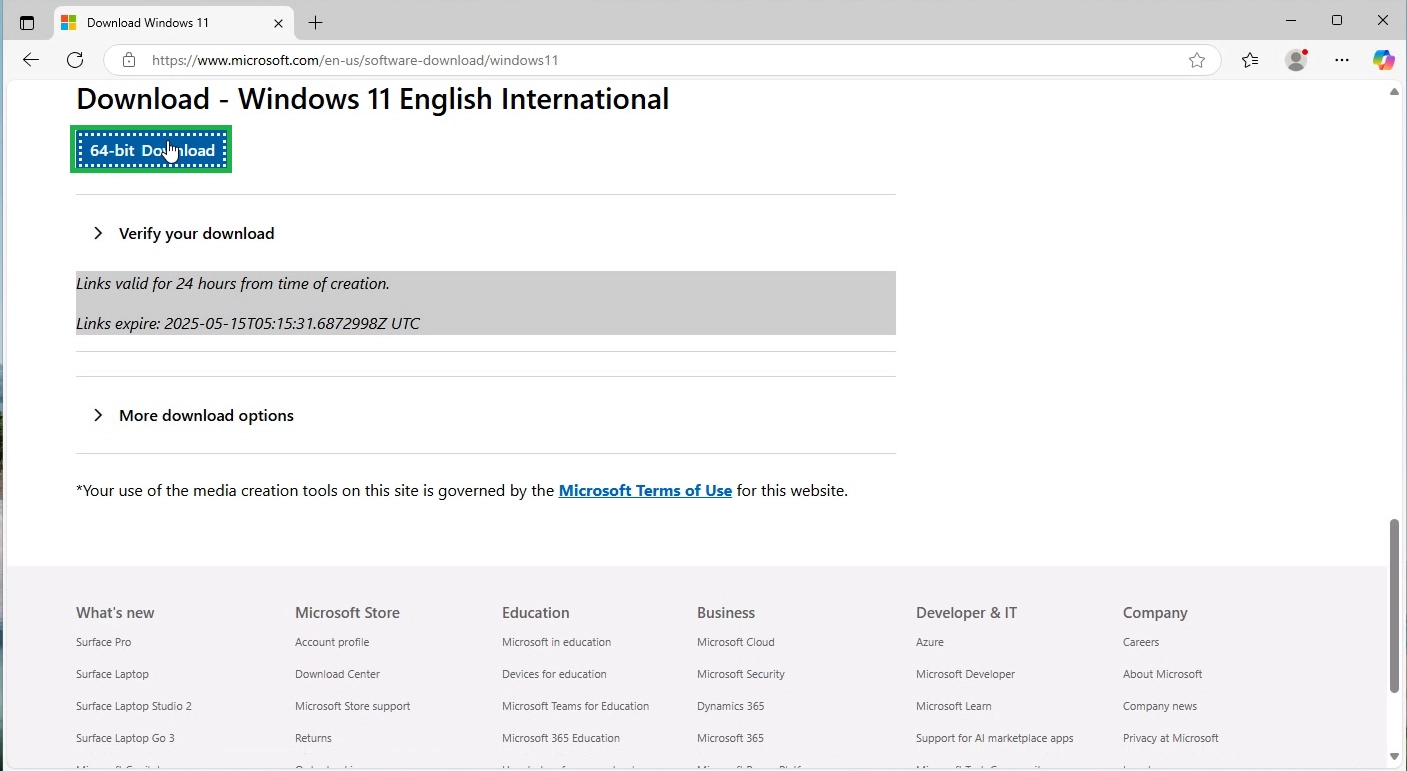Click the user profile avatar icon

coord(1296,60)
